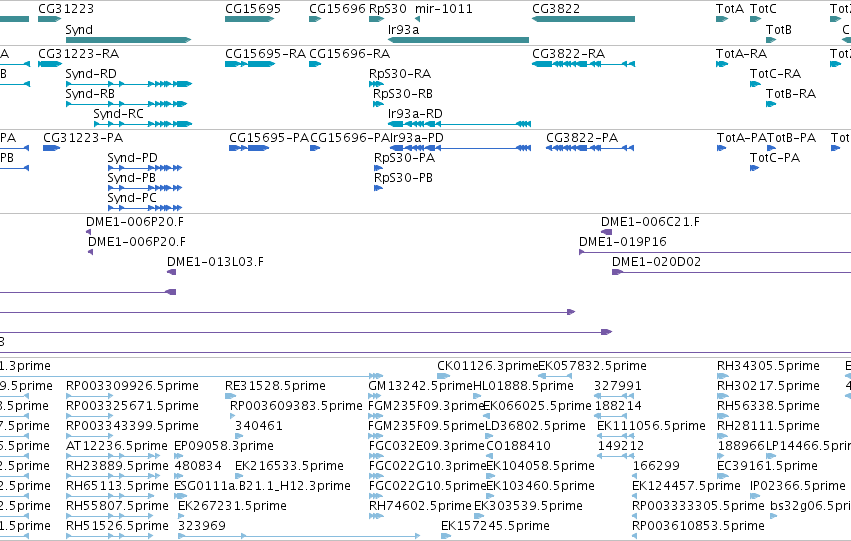851x541 pixels.
Task: Select protein CG3822-PA
Action: [x=582, y=138]
